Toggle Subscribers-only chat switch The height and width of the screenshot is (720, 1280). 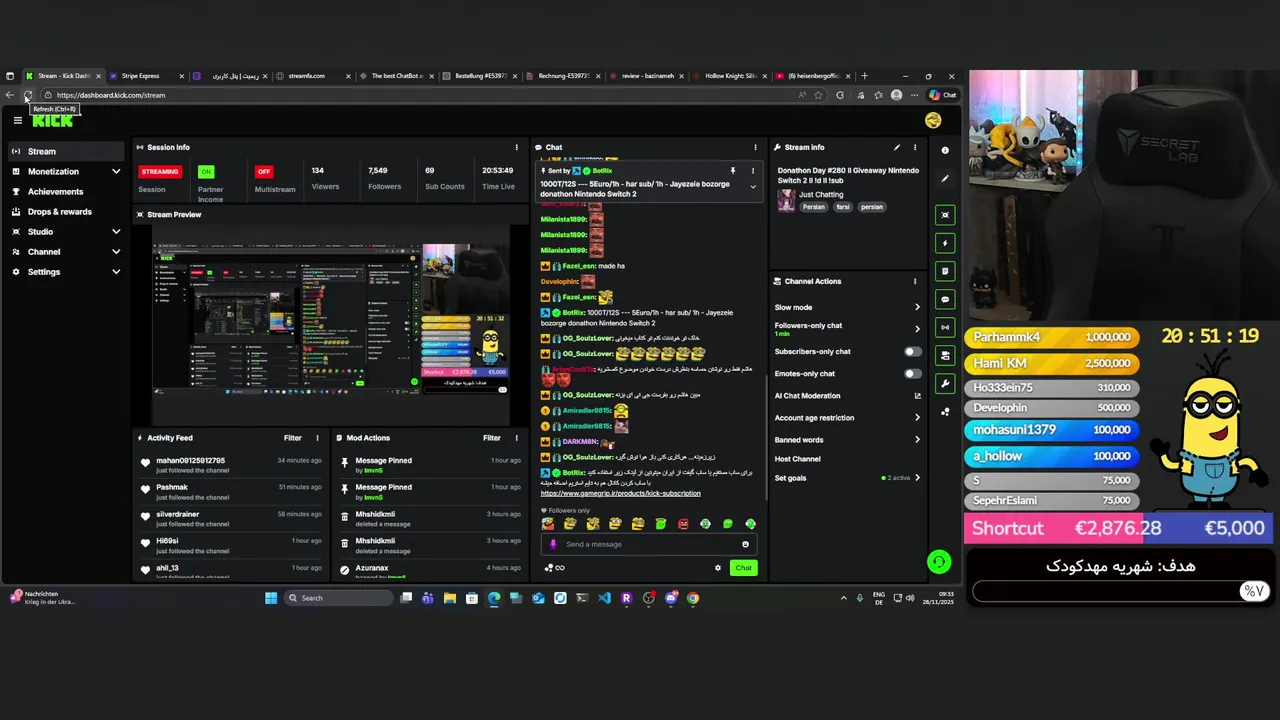pos(913,352)
